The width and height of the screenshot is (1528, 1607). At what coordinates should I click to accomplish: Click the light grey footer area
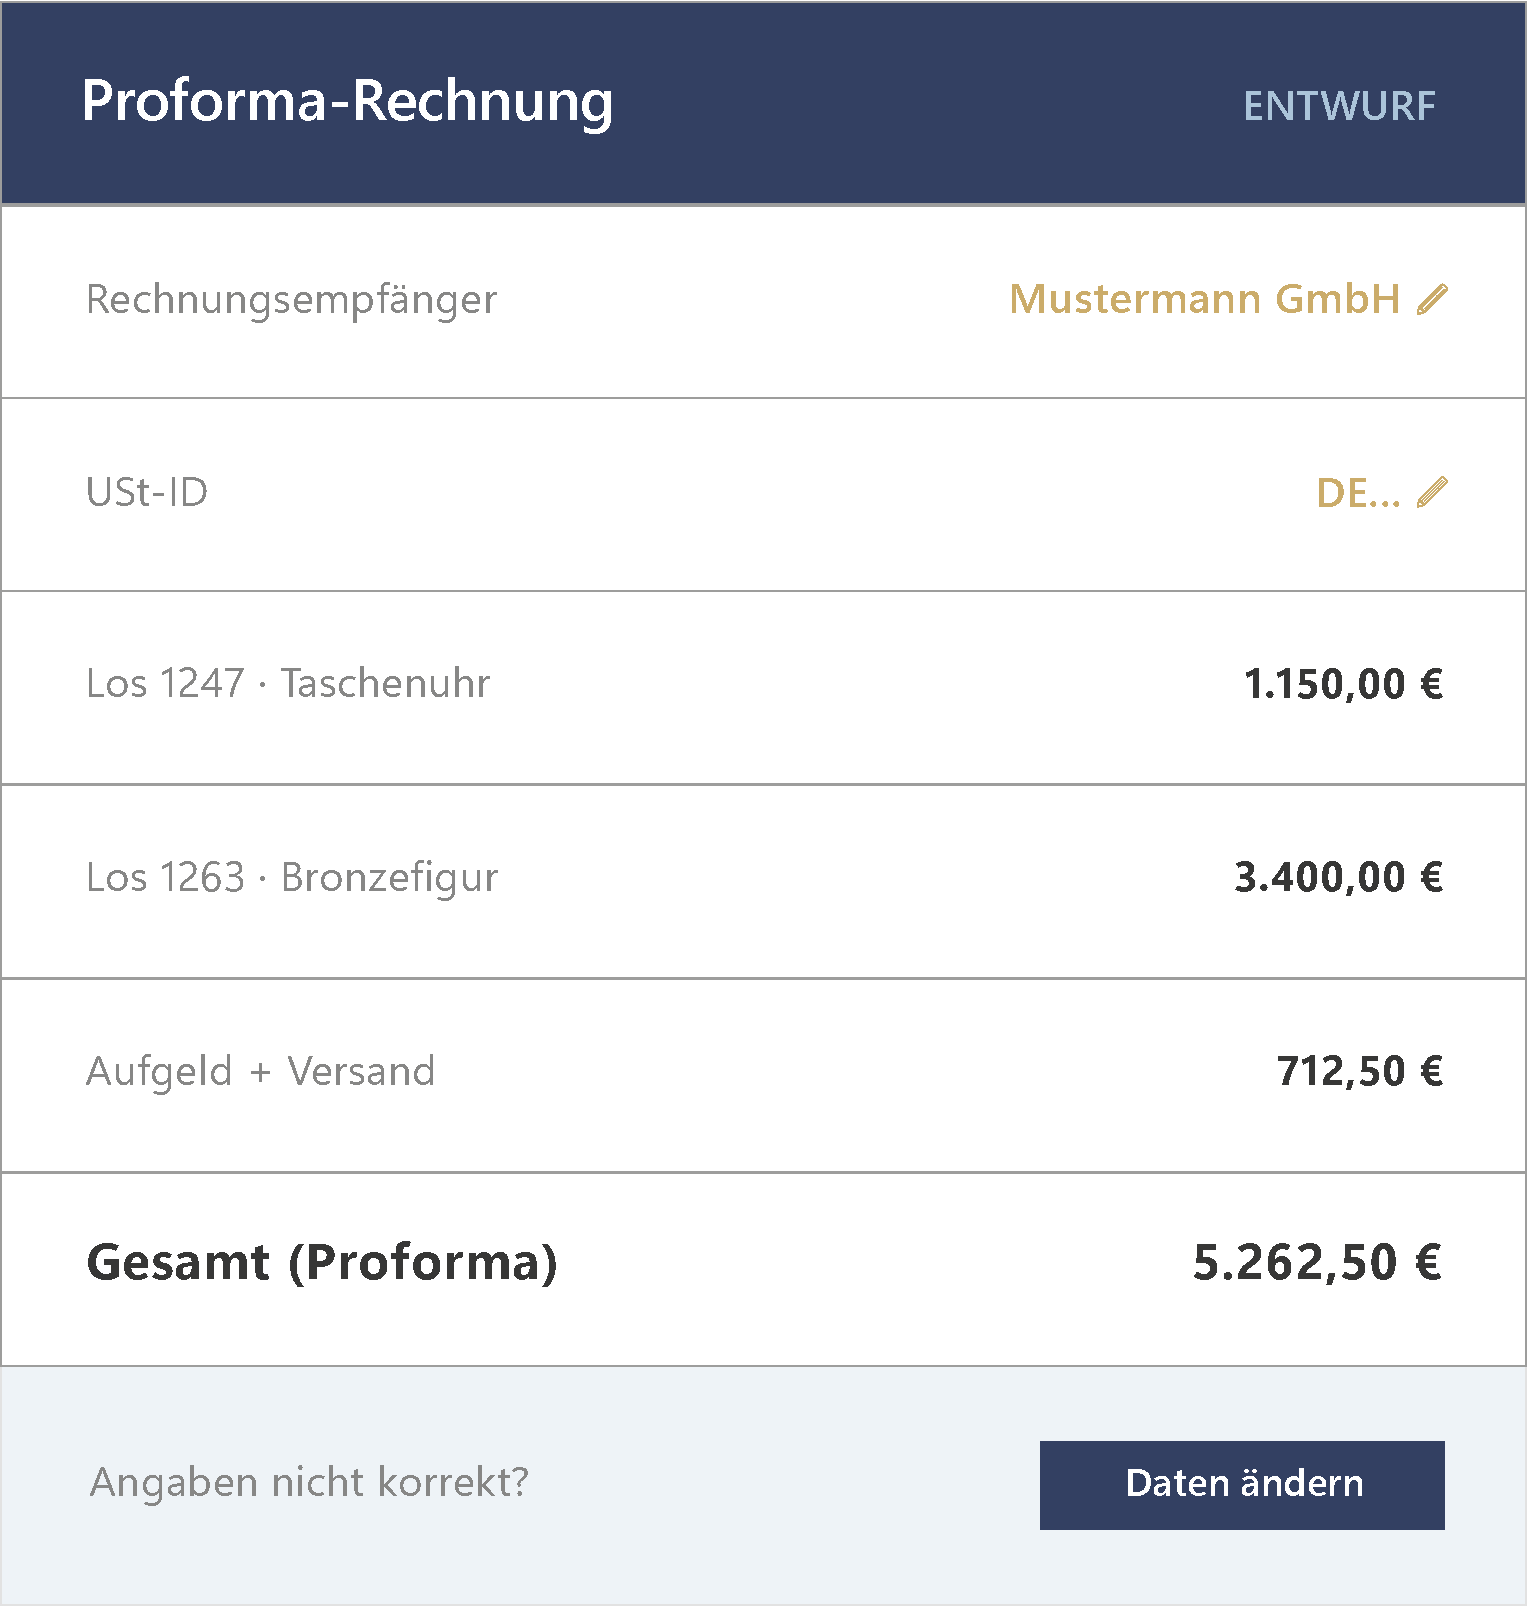764,1485
